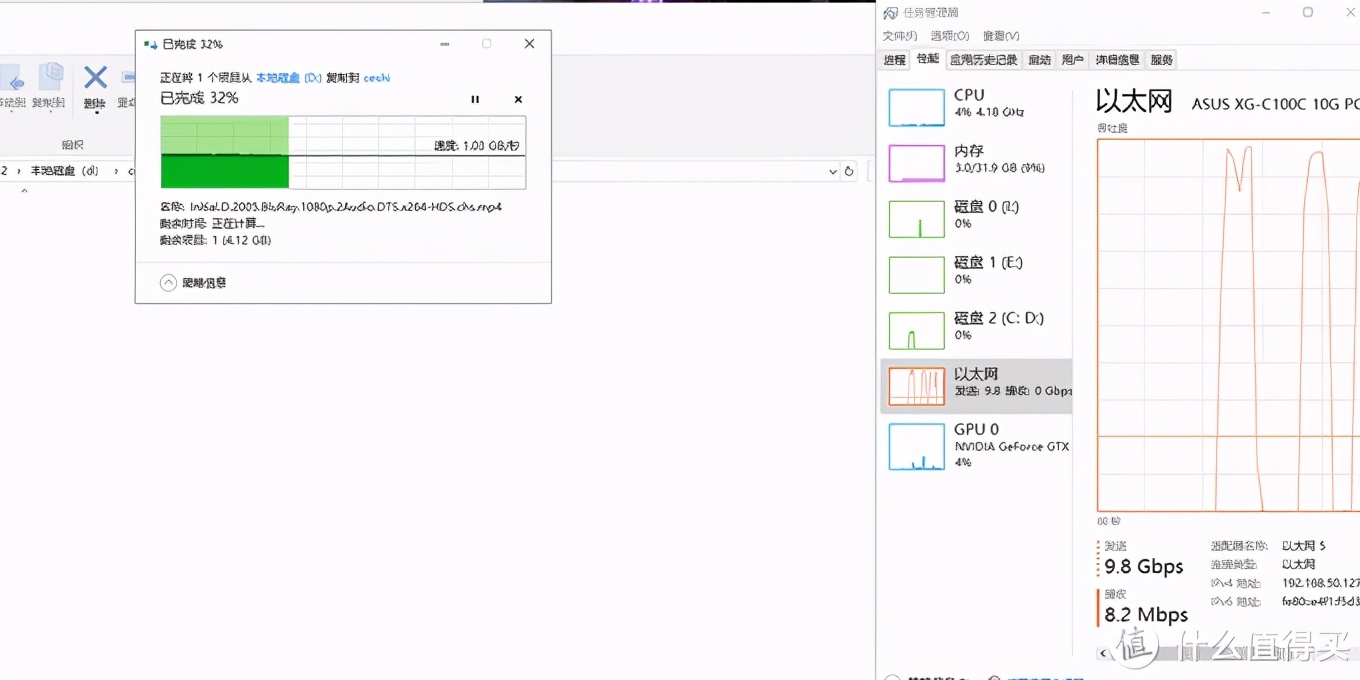Cancel the copy with the small X
This screenshot has height=680, width=1360.
[x=518, y=99]
